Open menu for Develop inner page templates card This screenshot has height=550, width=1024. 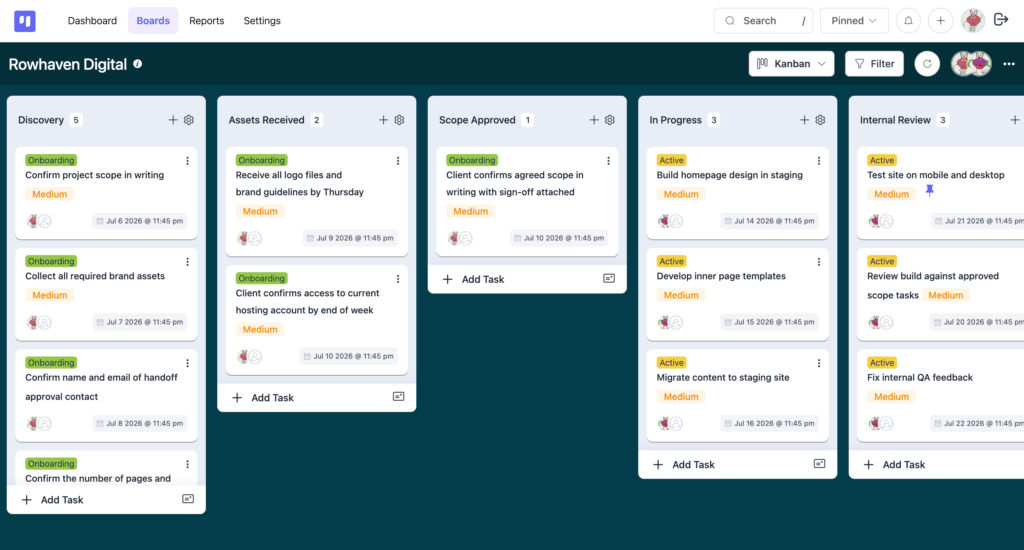coord(819,262)
